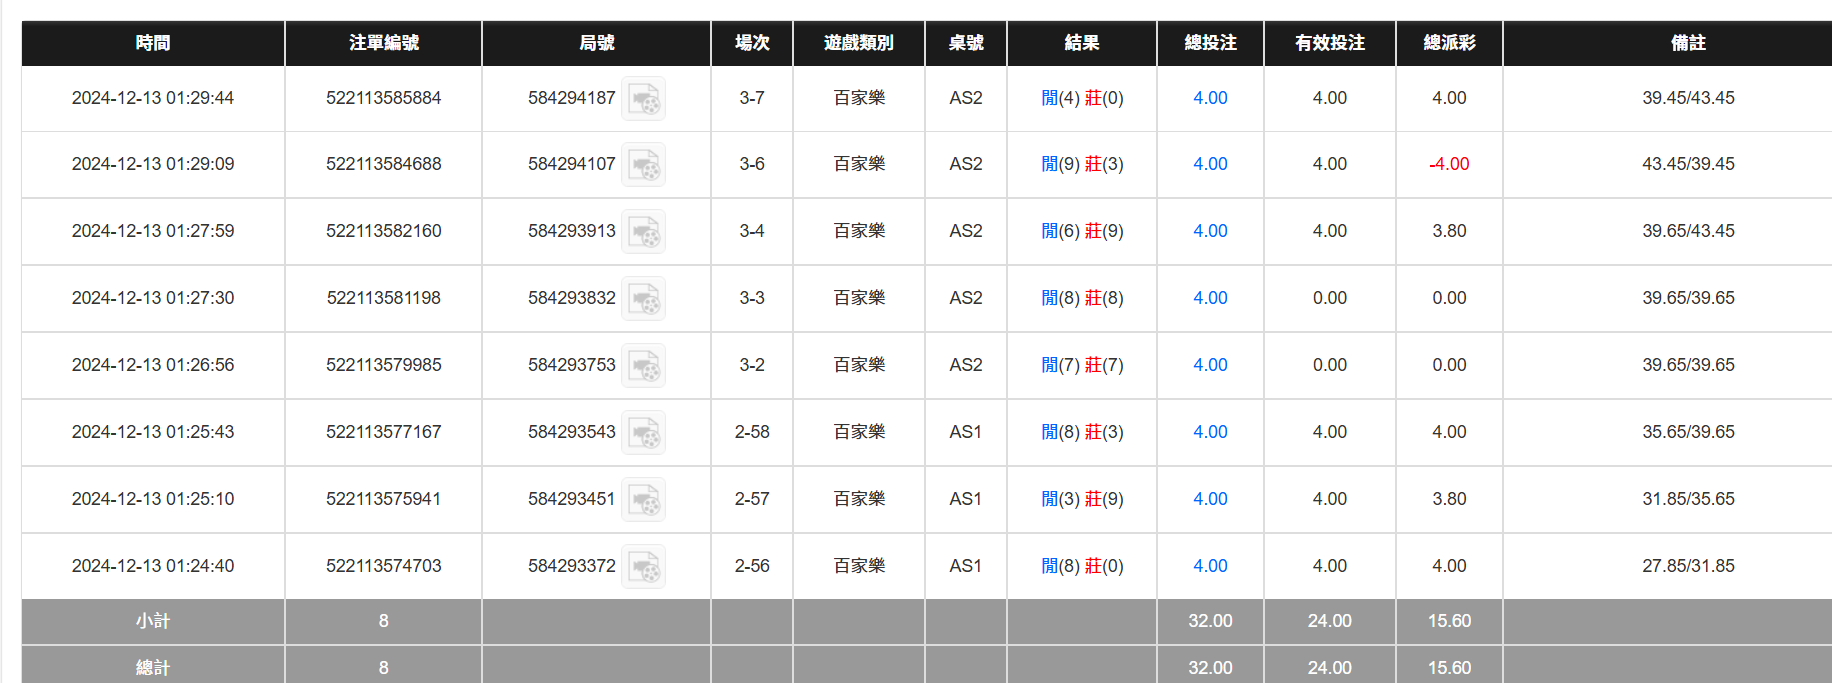Click 4.00 bet link for order 522113581198
Image resolution: width=1832 pixels, height=683 pixels.
coord(1210,298)
